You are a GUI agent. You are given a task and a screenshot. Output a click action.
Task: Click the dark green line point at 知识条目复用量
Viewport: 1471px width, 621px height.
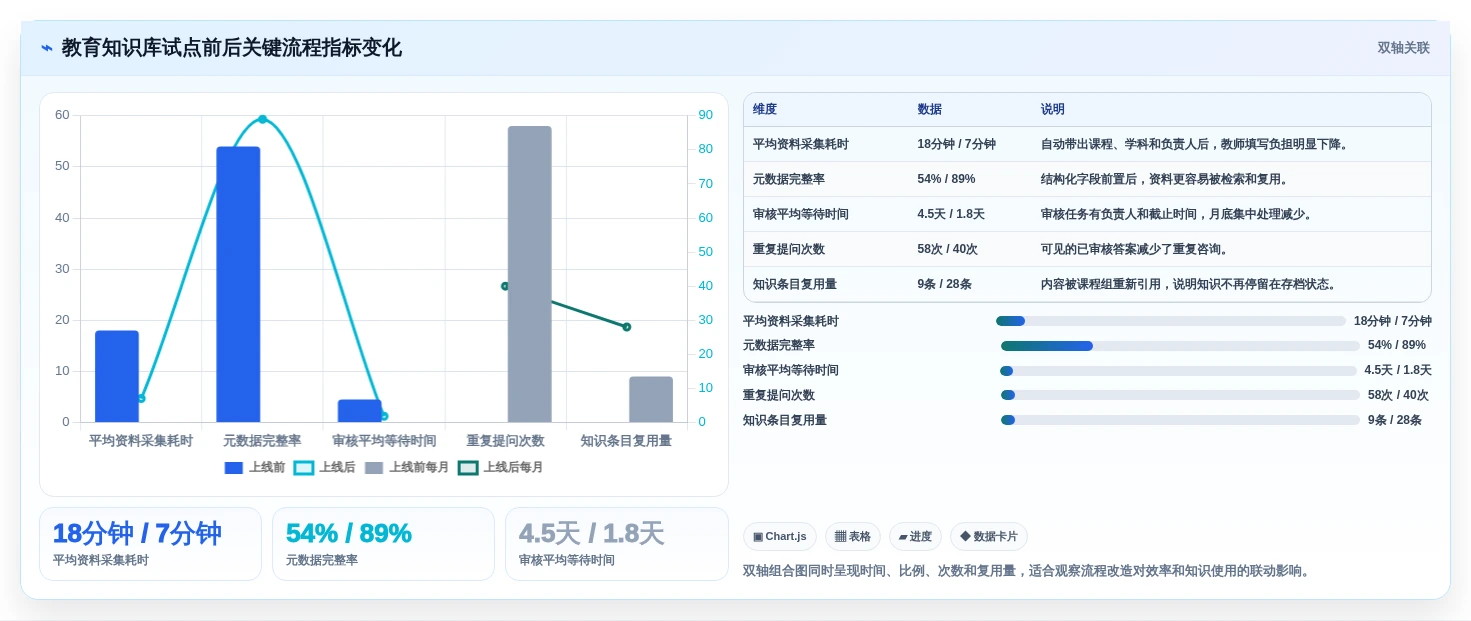[x=627, y=327]
